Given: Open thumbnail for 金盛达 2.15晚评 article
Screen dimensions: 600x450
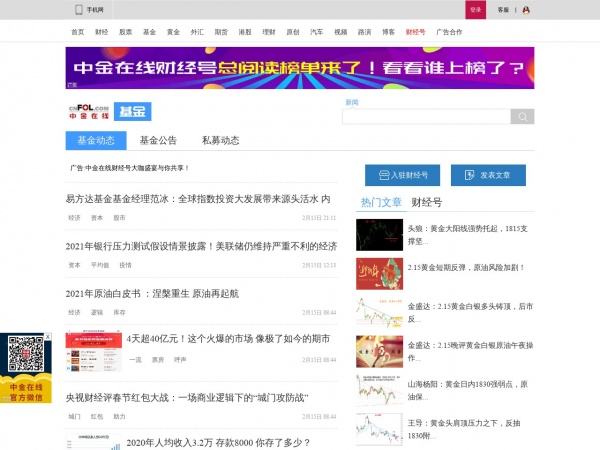Looking at the screenshot, I should (x=379, y=351).
